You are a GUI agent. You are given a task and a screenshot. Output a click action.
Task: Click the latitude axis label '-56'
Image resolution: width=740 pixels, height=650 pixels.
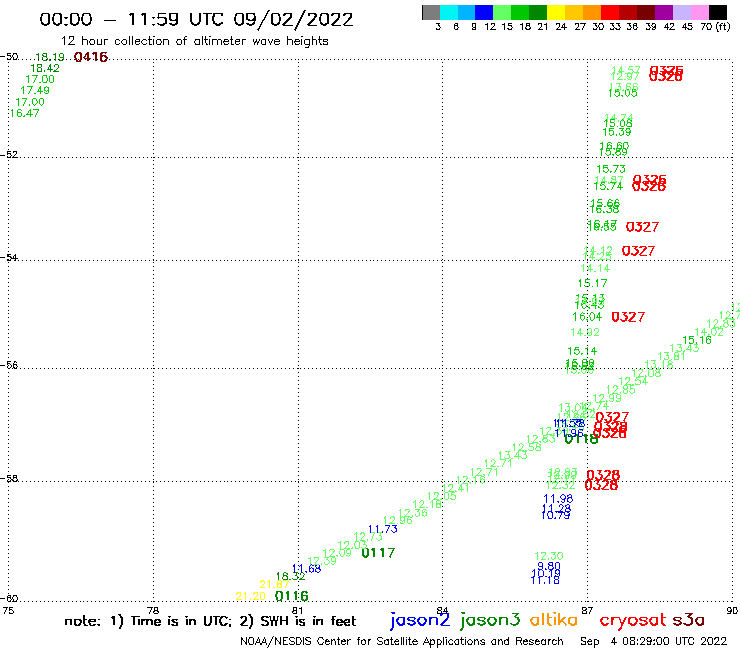[9, 365]
